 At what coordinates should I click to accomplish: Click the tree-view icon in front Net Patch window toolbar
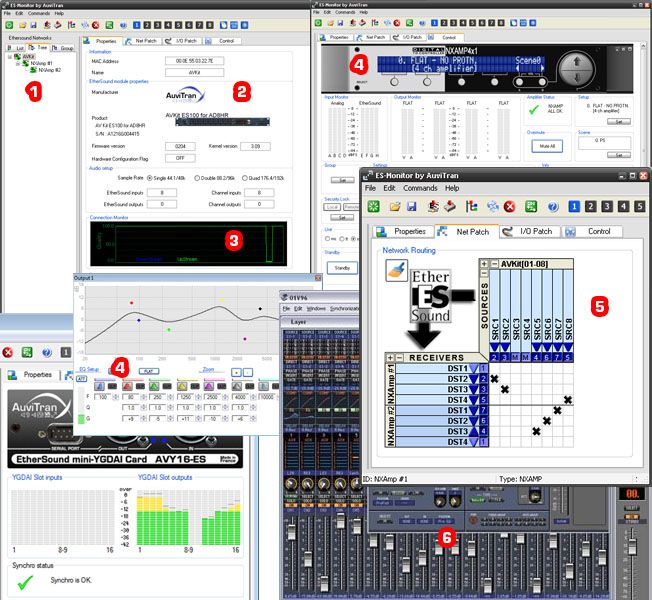[472, 206]
